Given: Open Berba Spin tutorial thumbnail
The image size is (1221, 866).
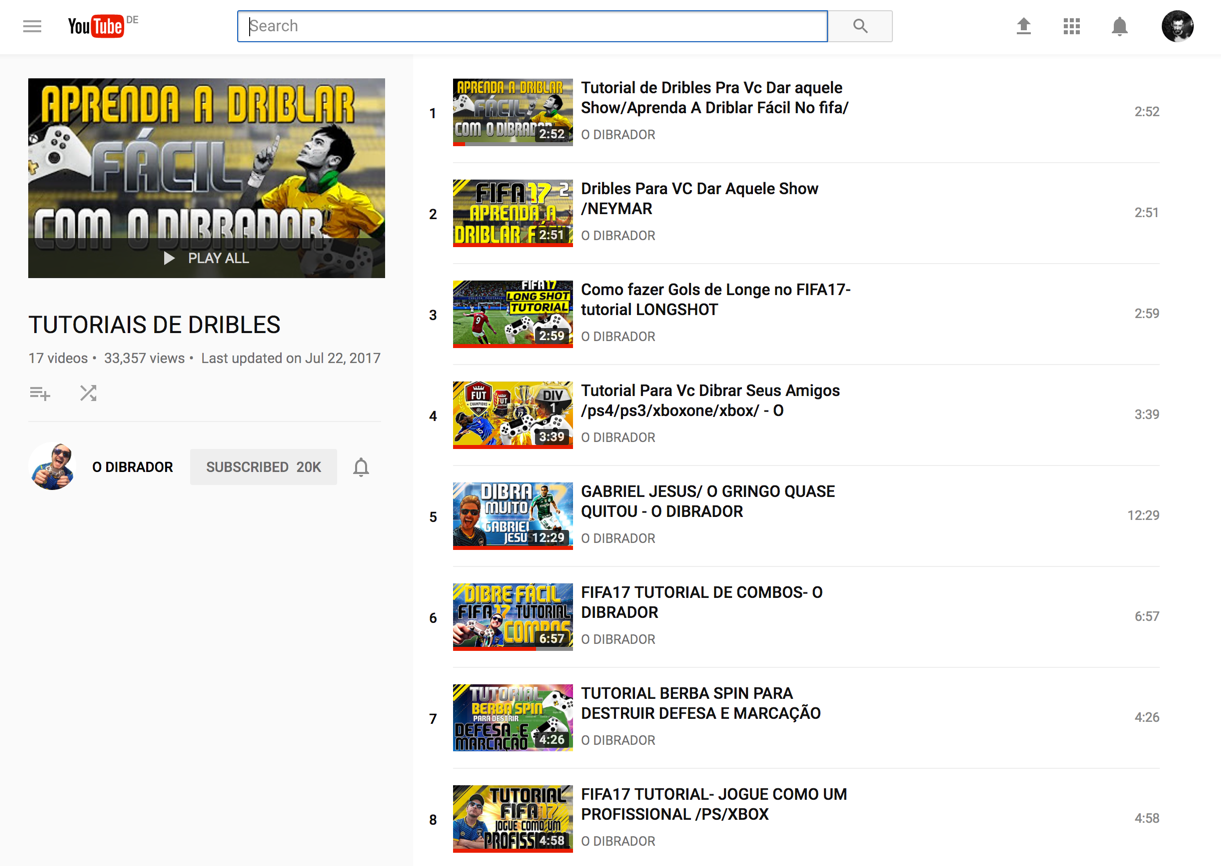Looking at the screenshot, I should point(512,718).
